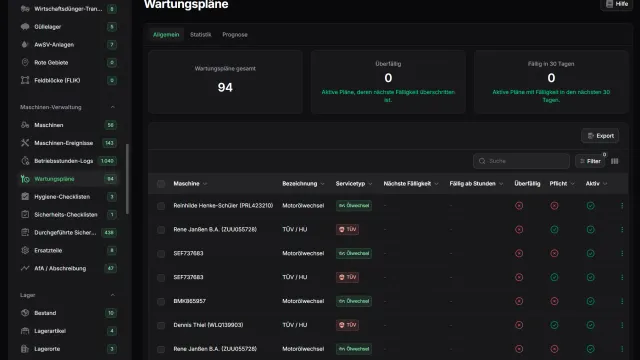Tick checkbox for Rene Janßen Motorölwechsel row

pos(161,349)
